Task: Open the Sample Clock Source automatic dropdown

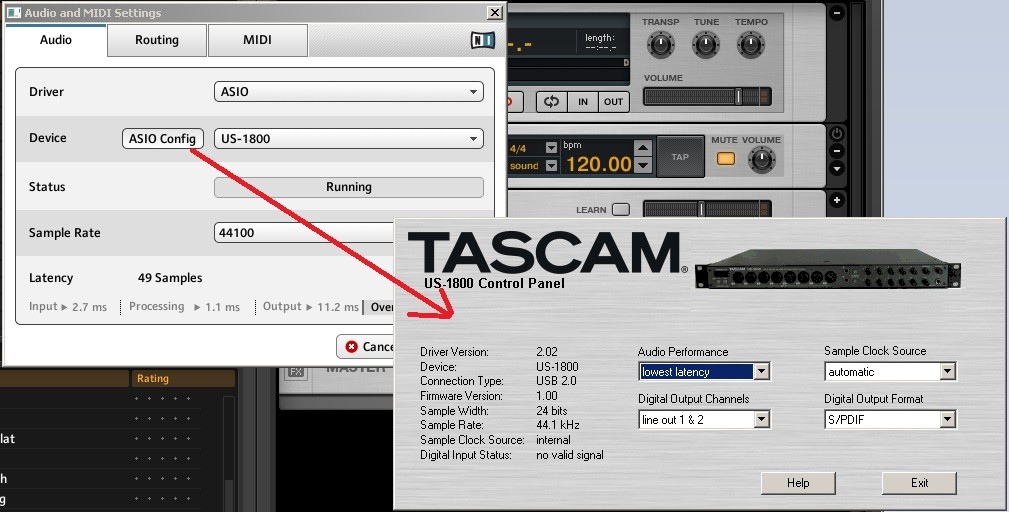Action: 890,372
